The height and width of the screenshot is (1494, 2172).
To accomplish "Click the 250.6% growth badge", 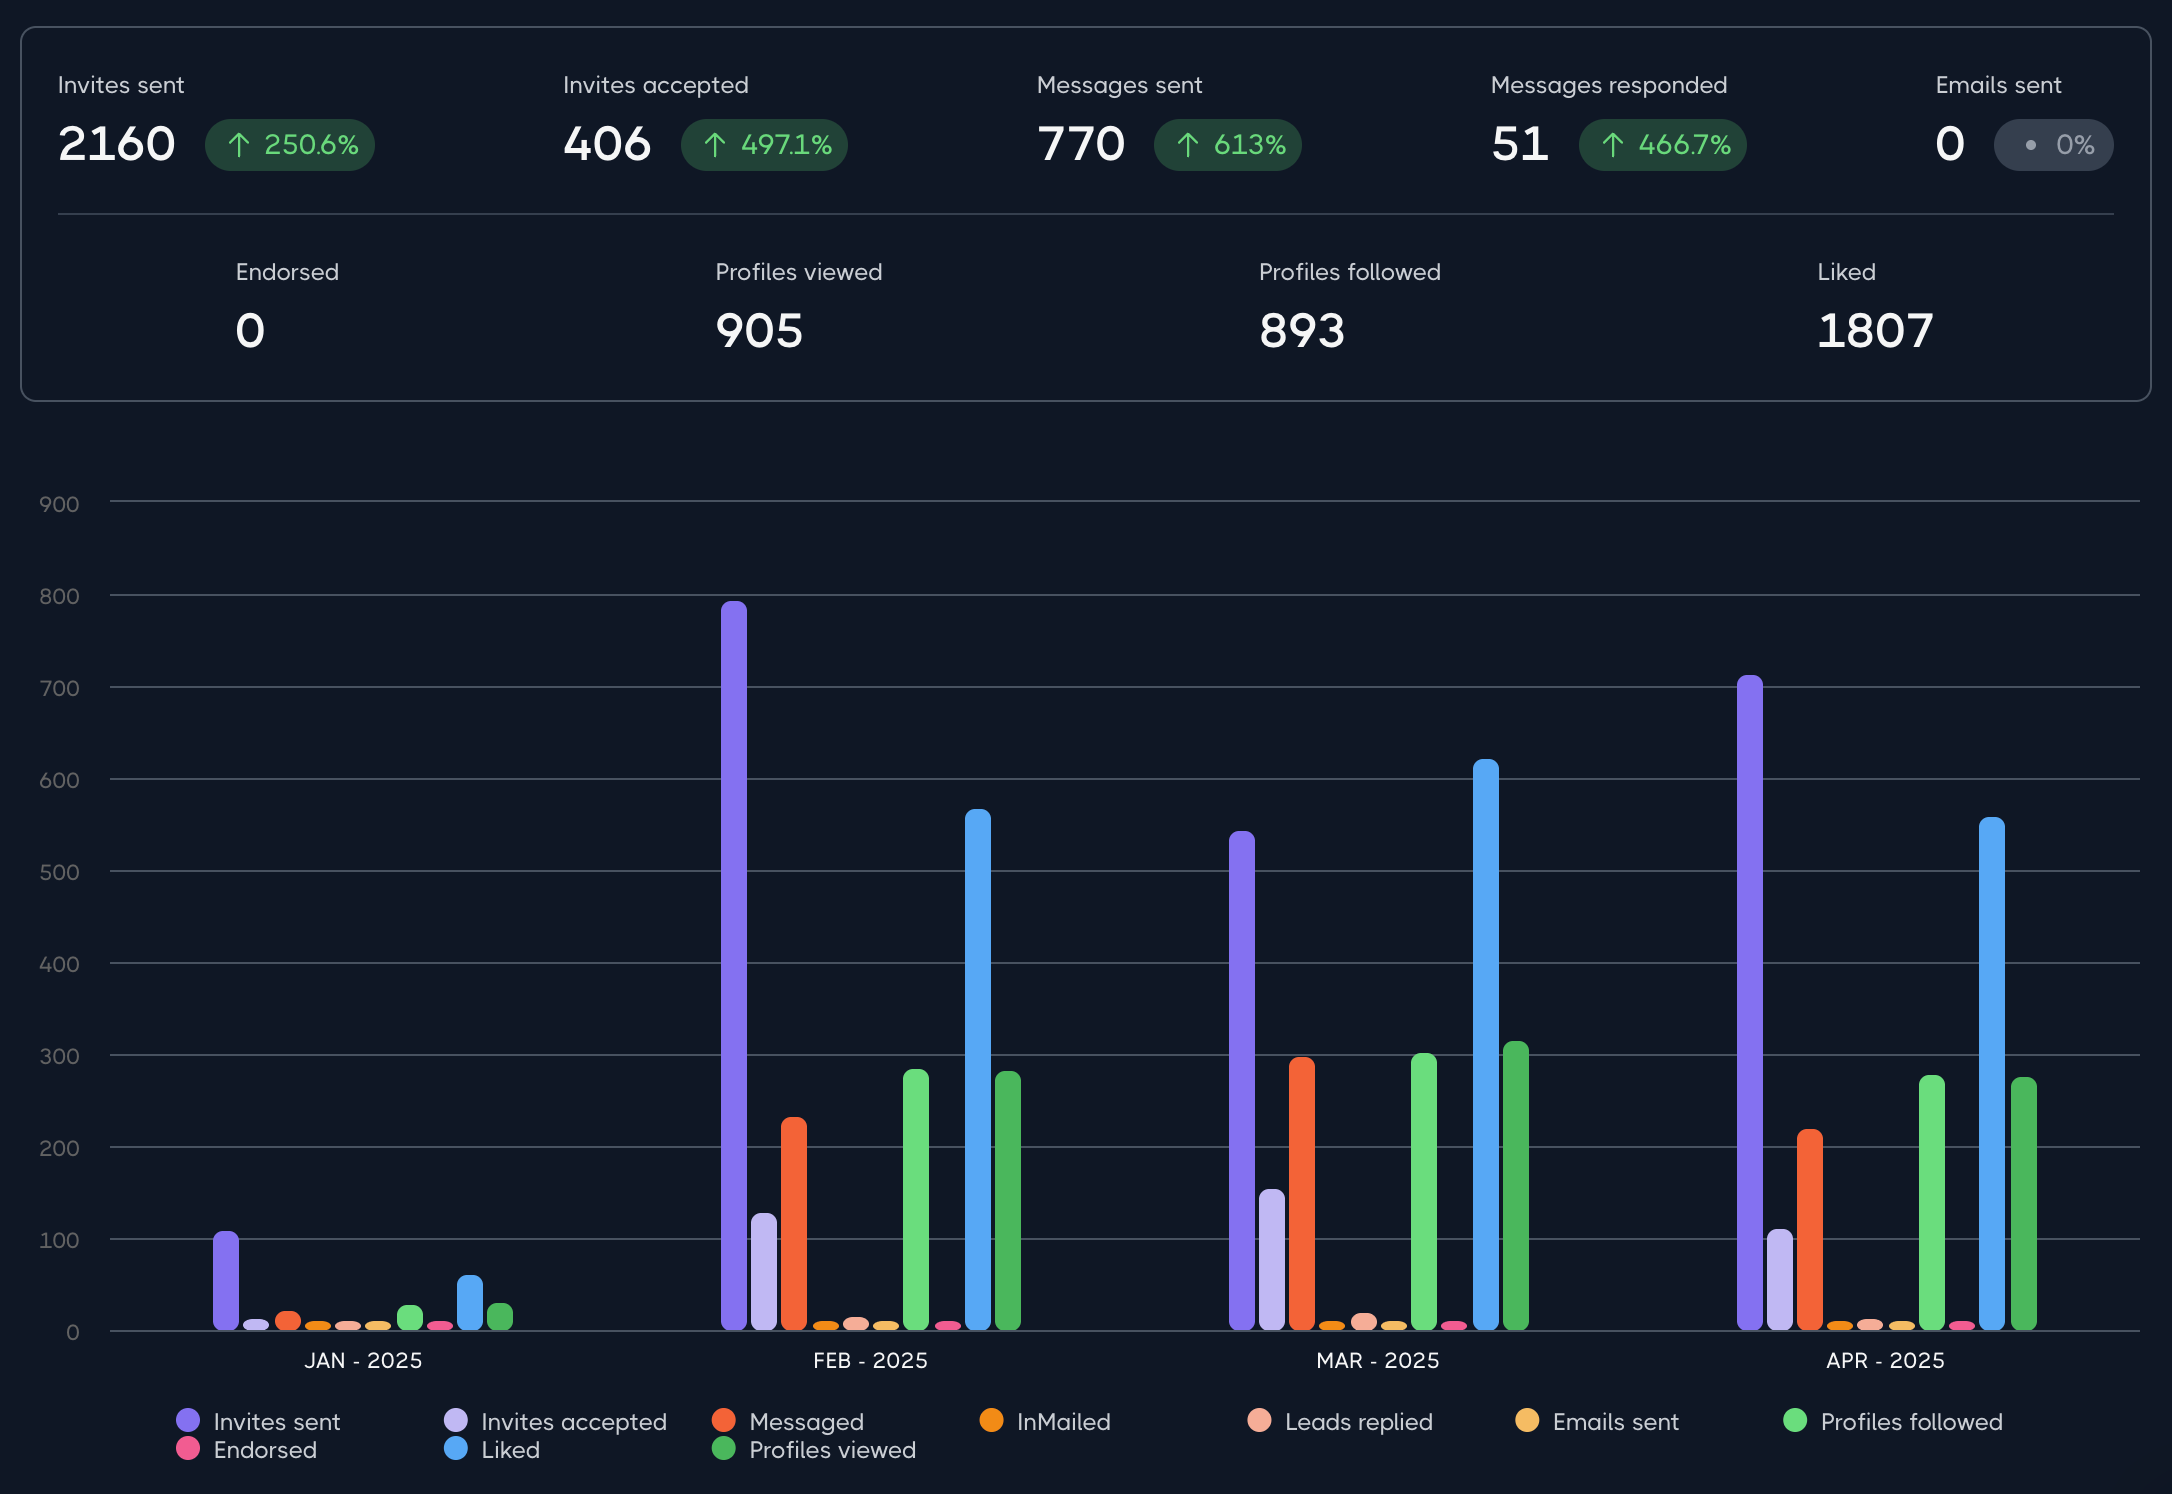I will point(290,145).
